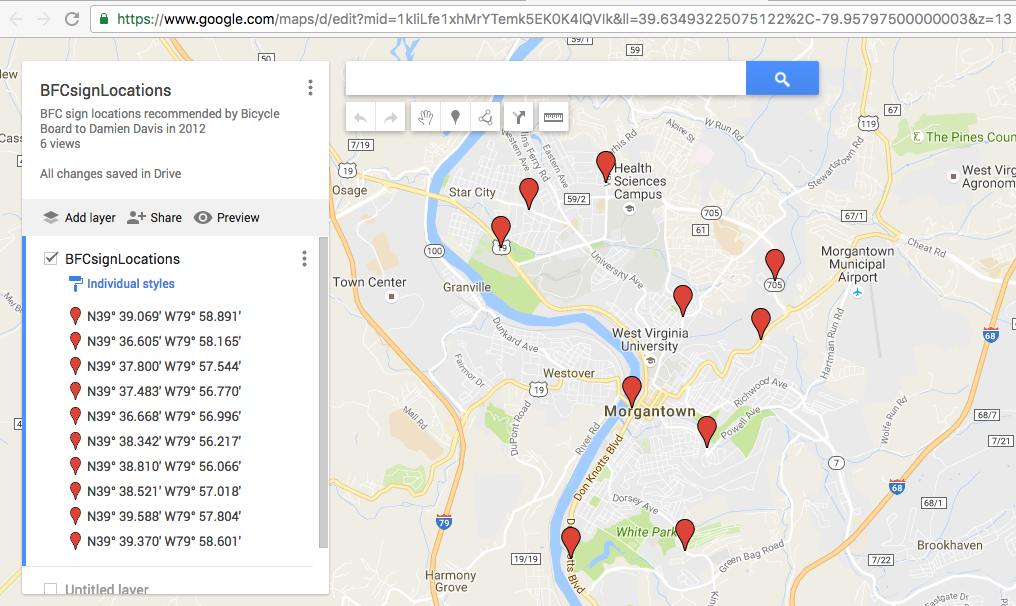
Task: Click the redo arrow in map toolbar
Action: pos(391,117)
